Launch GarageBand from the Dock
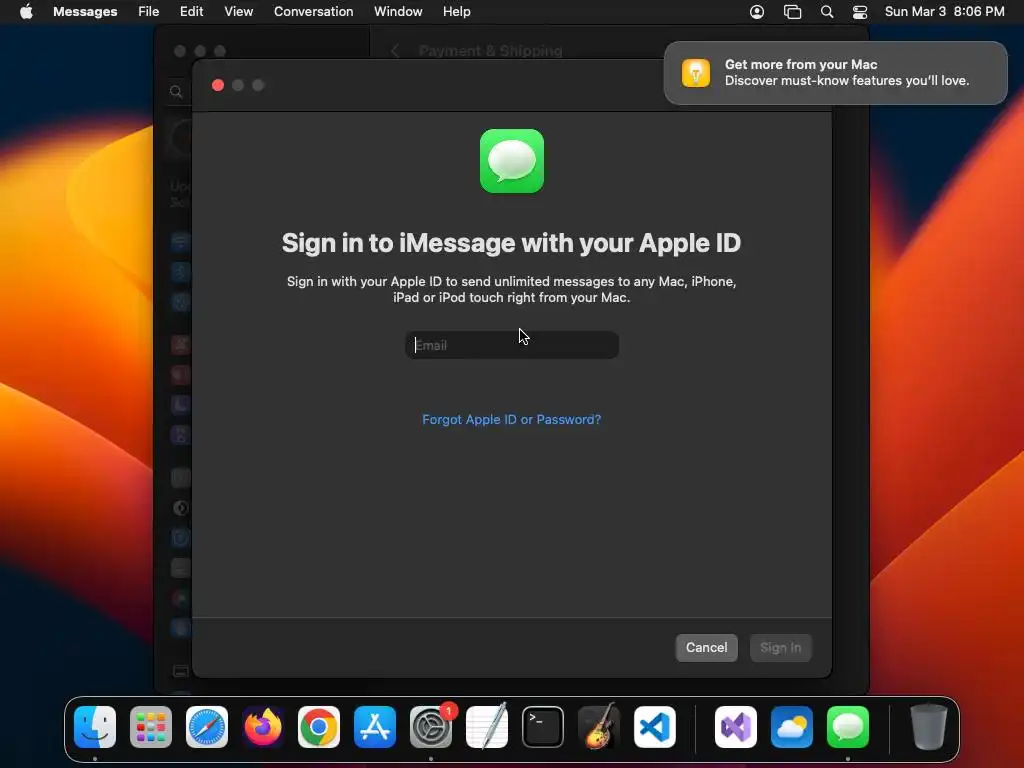The image size is (1024, 768). (599, 727)
